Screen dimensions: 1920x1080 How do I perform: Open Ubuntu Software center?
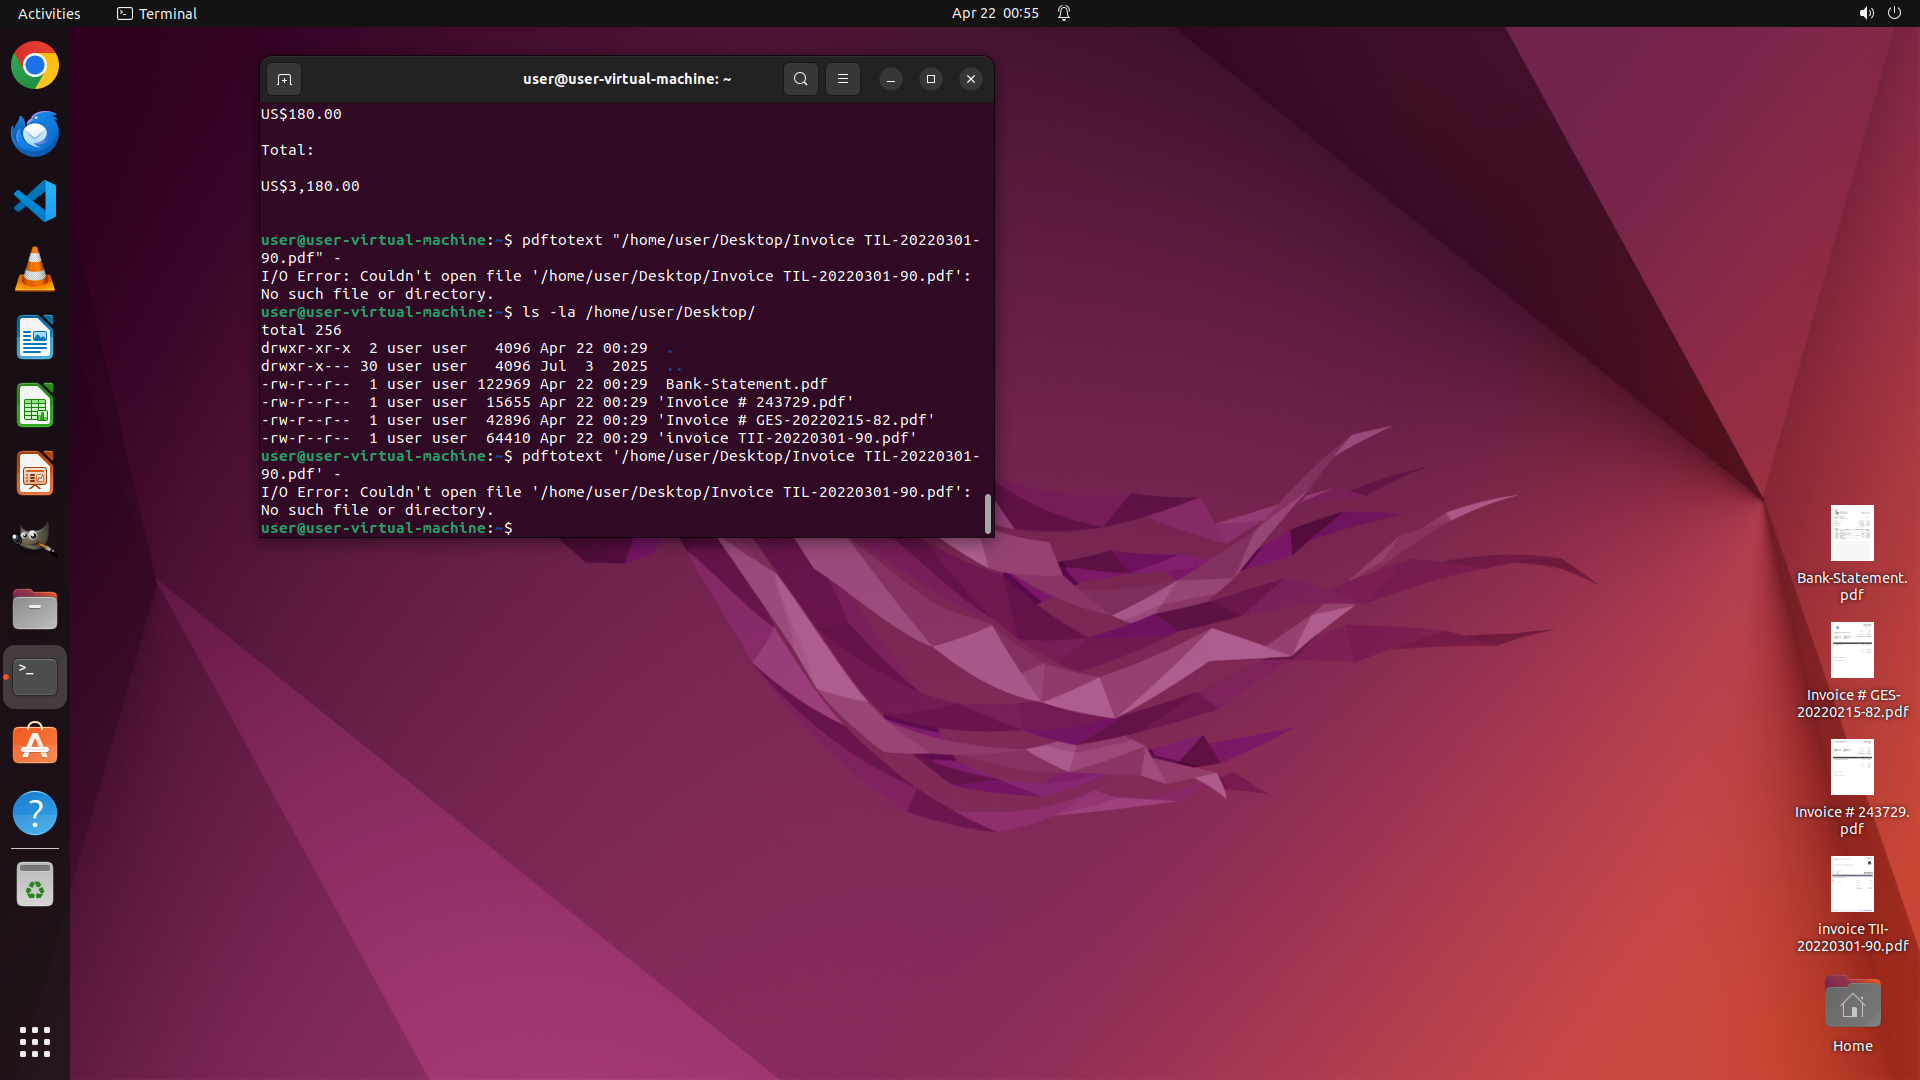[x=35, y=745]
